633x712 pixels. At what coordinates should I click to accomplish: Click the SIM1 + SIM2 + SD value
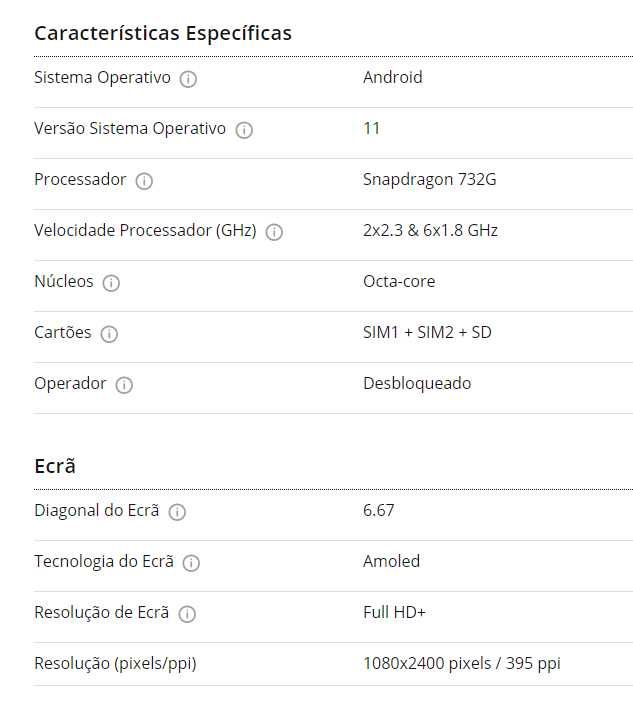427,332
